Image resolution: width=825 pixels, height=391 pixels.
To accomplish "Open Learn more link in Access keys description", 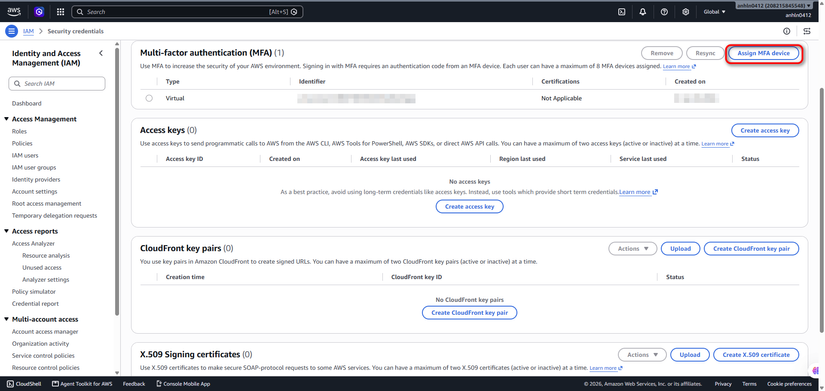I will (x=718, y=144).
